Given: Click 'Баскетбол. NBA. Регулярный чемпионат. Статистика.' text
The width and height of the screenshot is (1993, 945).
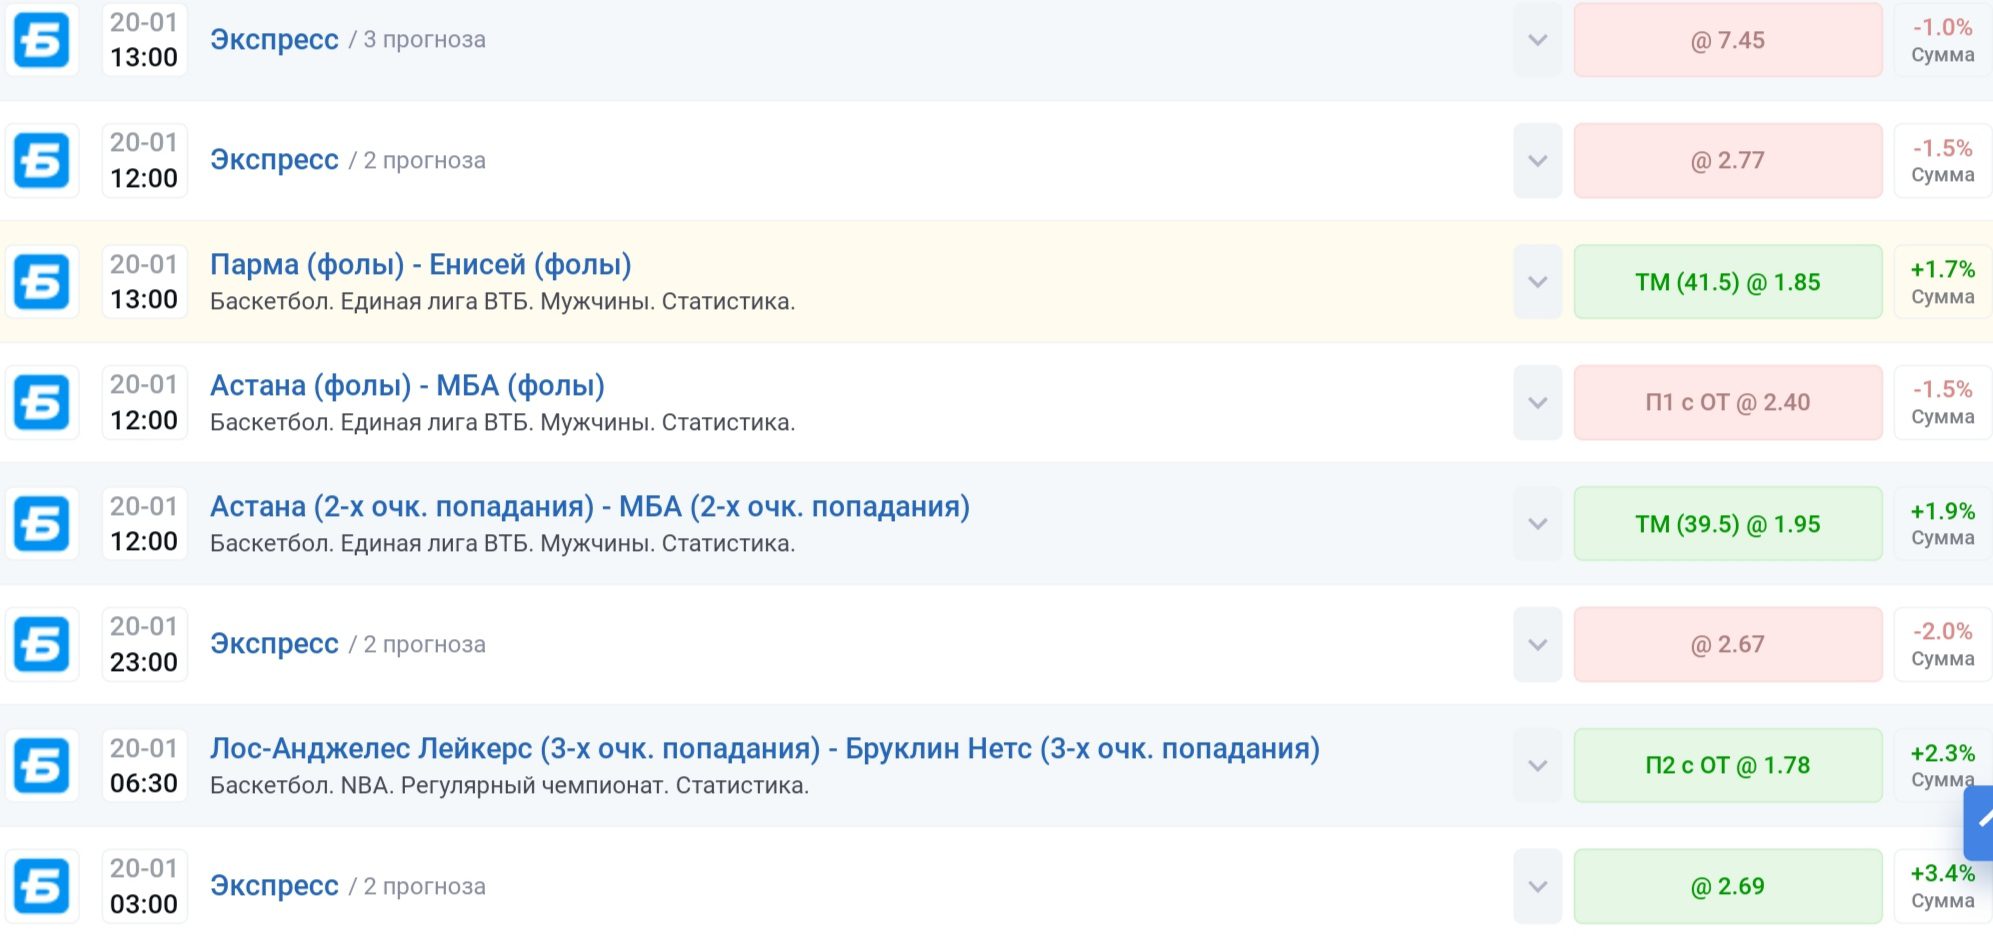Looking at the screenshot, I should (x=509, y=786).
